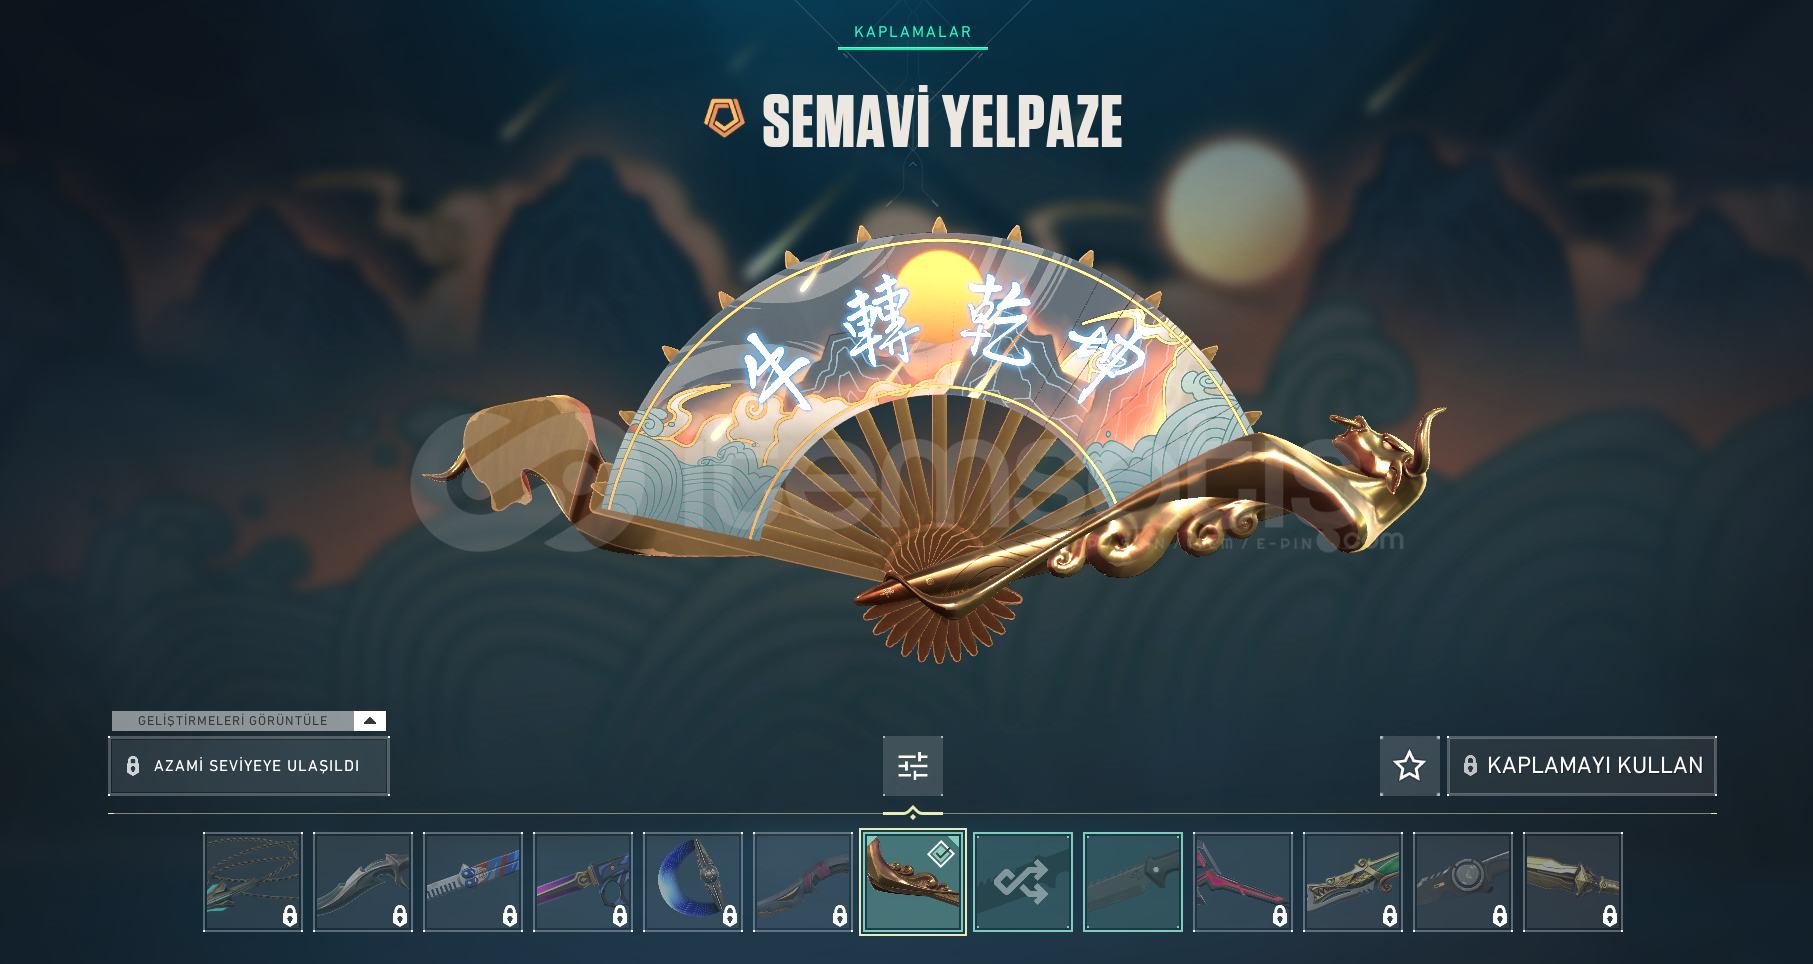
Task: Select the locked rope dagger skin thumbnail
Action: tap(253, 882)
